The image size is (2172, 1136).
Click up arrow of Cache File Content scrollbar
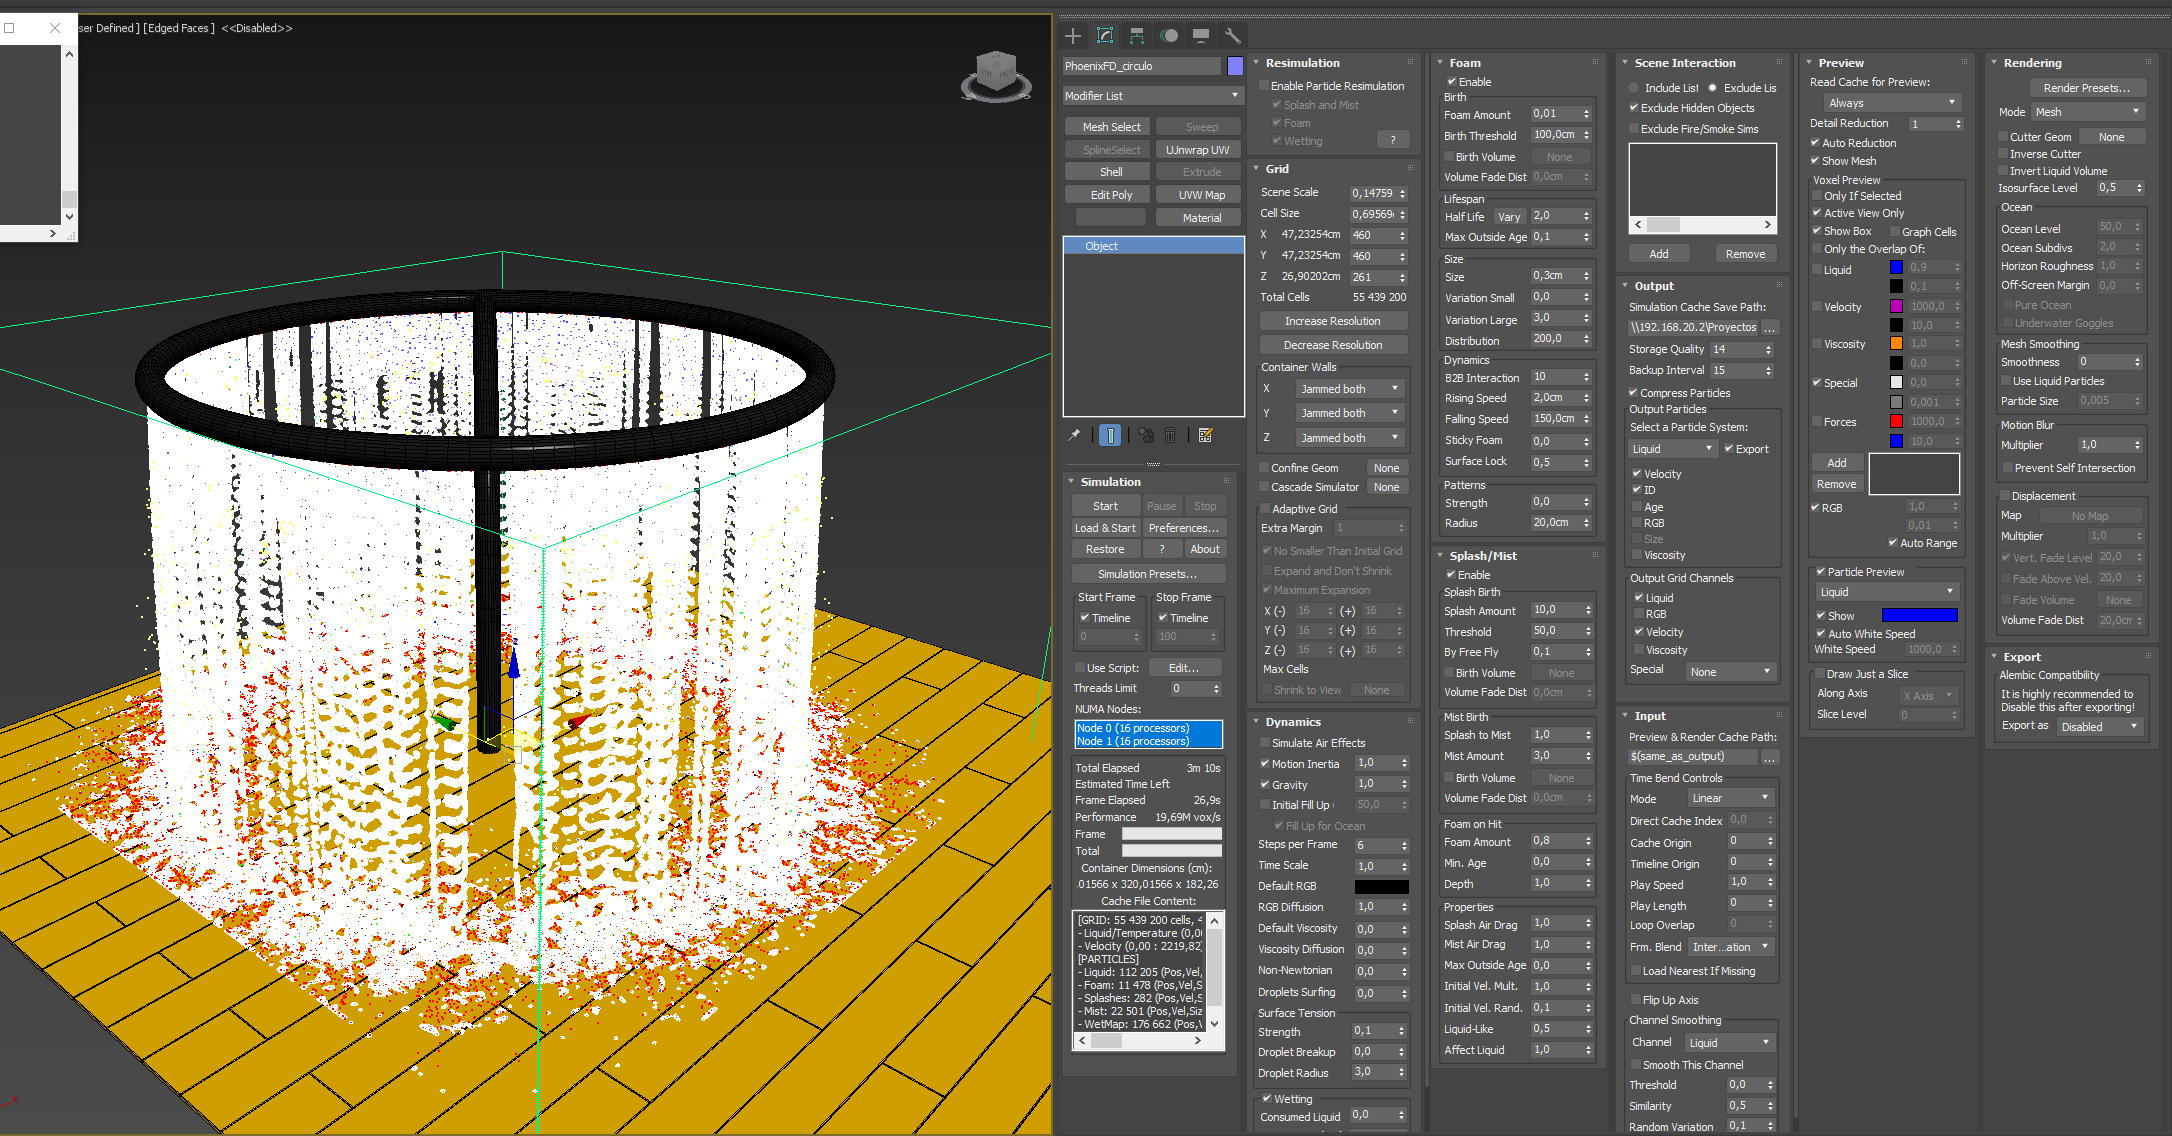point(1215,921)
